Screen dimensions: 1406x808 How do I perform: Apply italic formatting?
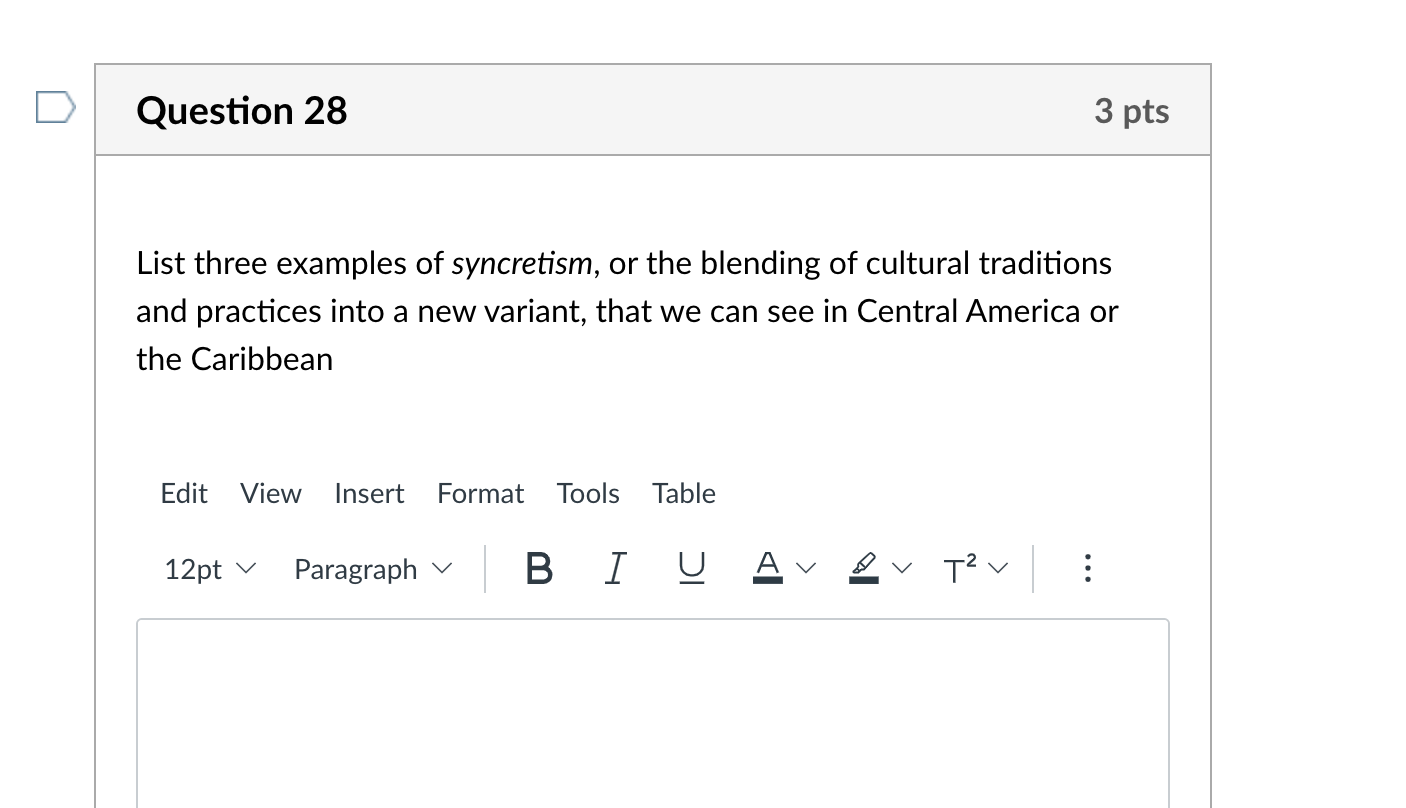coord(614,568)
